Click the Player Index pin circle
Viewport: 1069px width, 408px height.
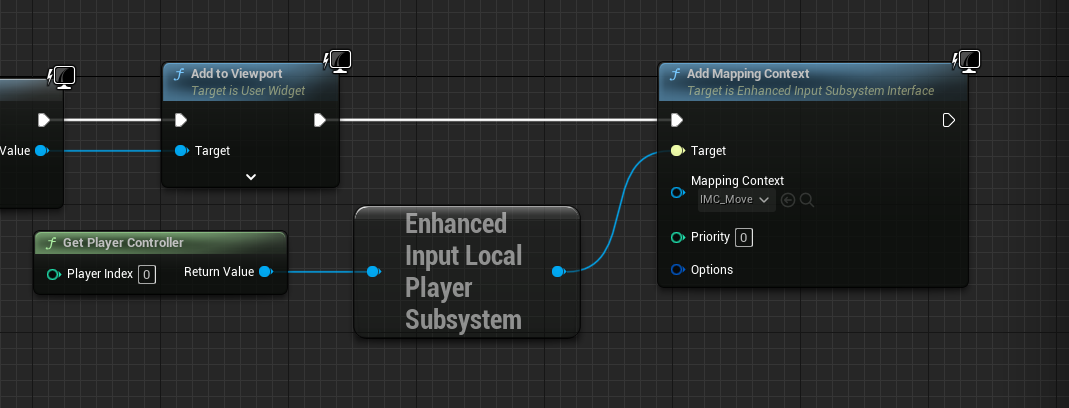coord(53,274)
